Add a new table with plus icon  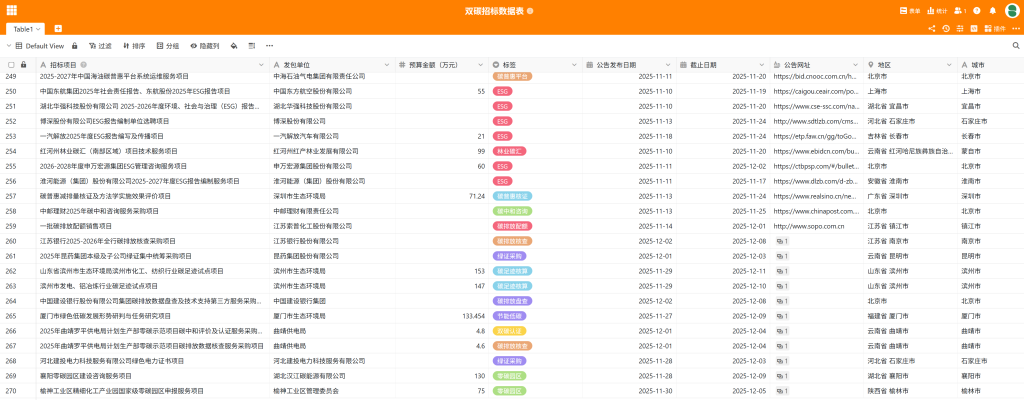pyautogui.click(x=58, y=29)
